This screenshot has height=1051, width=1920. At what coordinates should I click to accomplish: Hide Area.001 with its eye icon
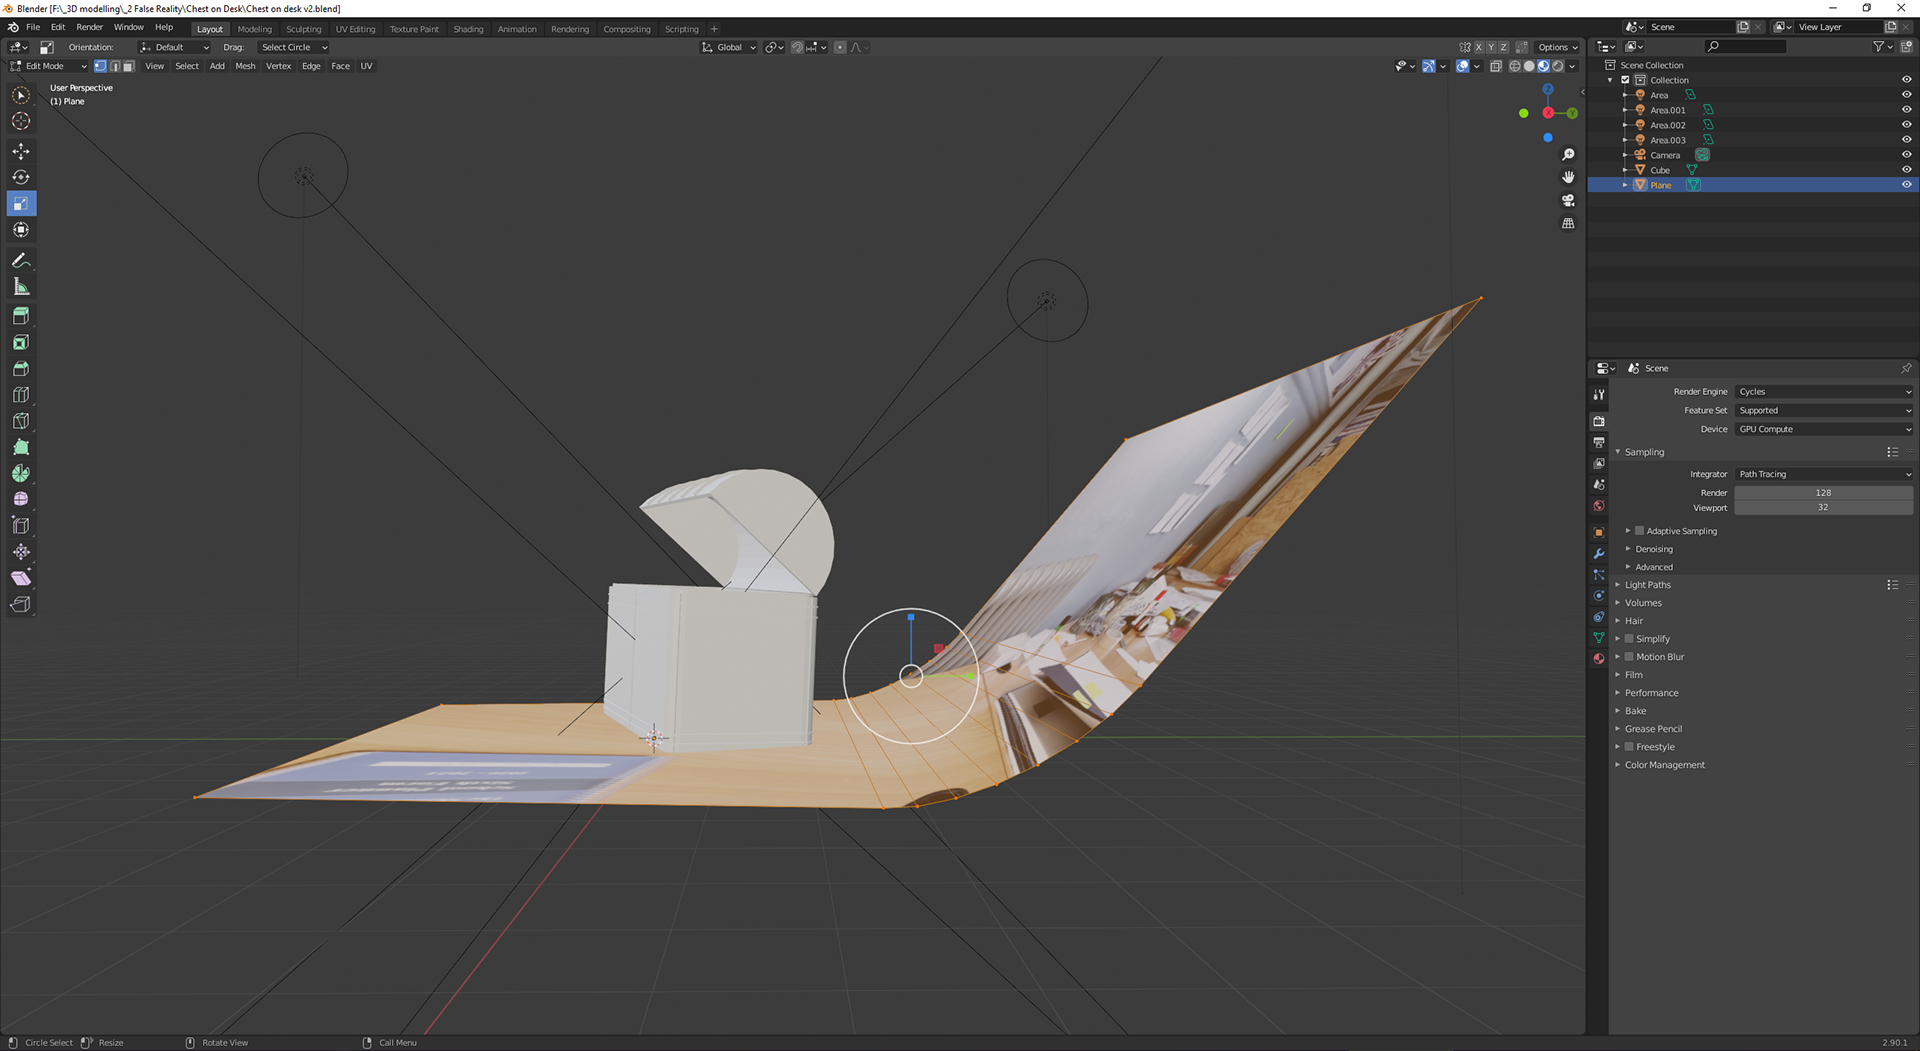pyautogui.click(x=1906, y=110)
